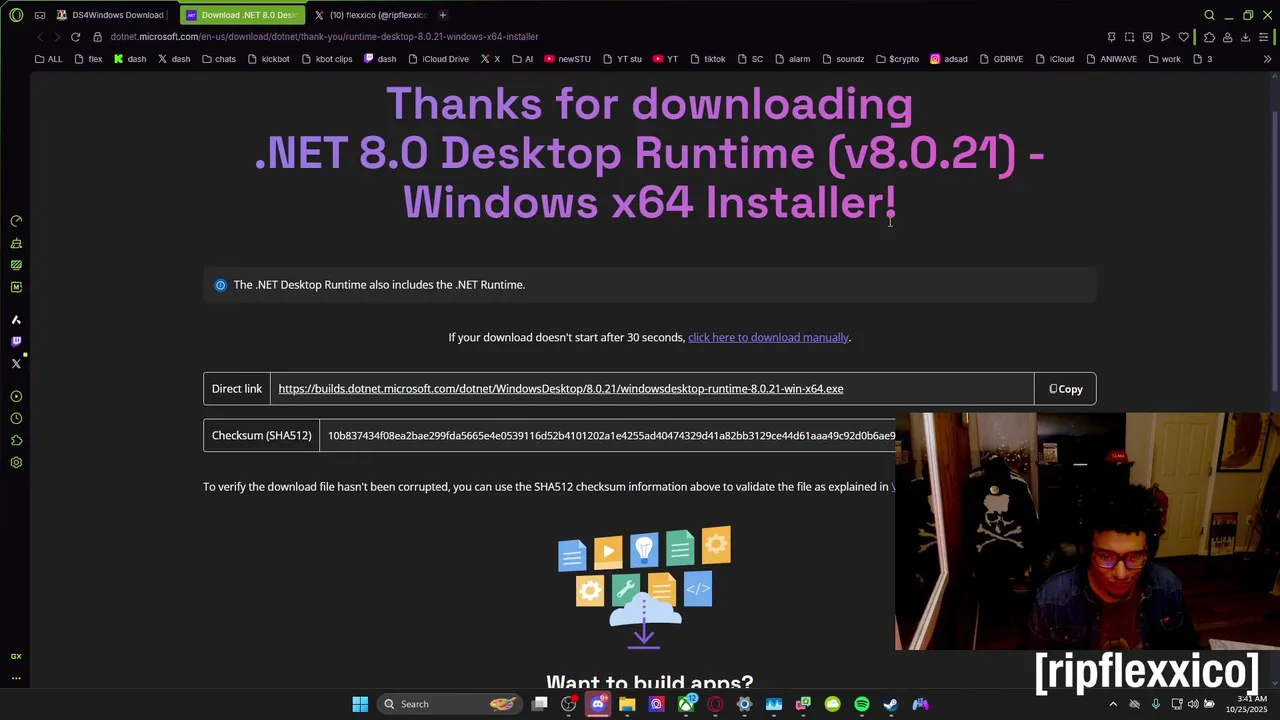
Task: Show browser downloads panel
Action: (x=1245, y=37)
